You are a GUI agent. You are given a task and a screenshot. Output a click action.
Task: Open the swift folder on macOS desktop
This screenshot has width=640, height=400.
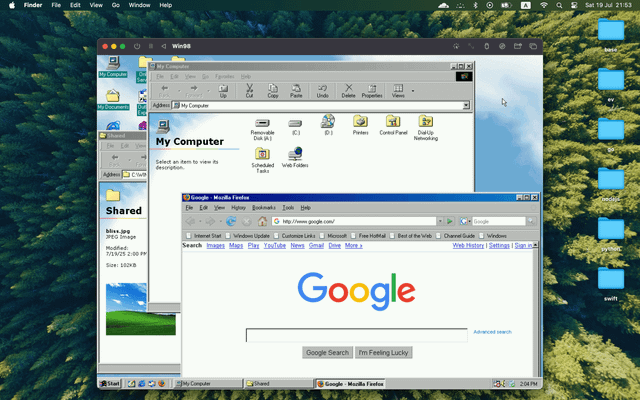pyautogui.click(x=611, y=284)
